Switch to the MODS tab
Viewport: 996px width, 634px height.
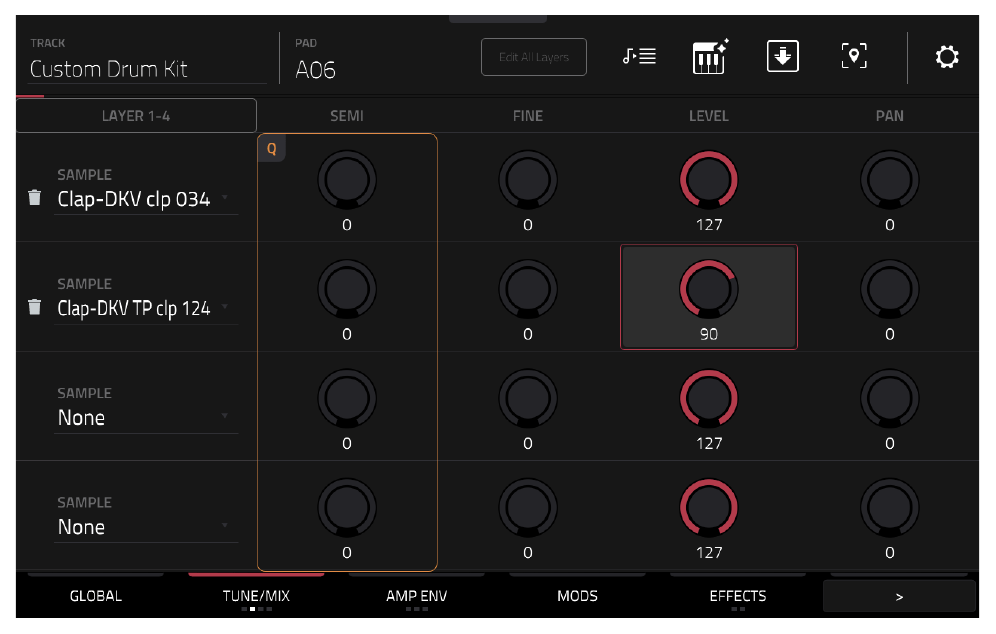577,596
